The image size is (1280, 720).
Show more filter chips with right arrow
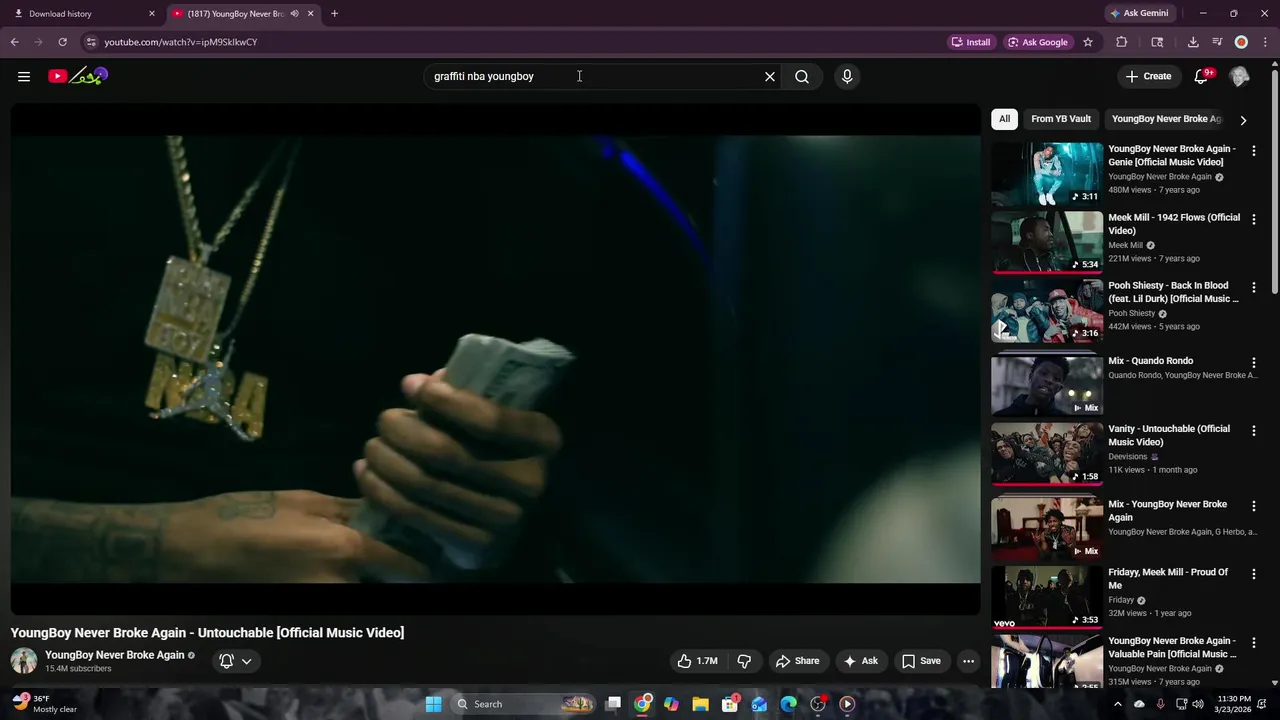coord(1243,120)
